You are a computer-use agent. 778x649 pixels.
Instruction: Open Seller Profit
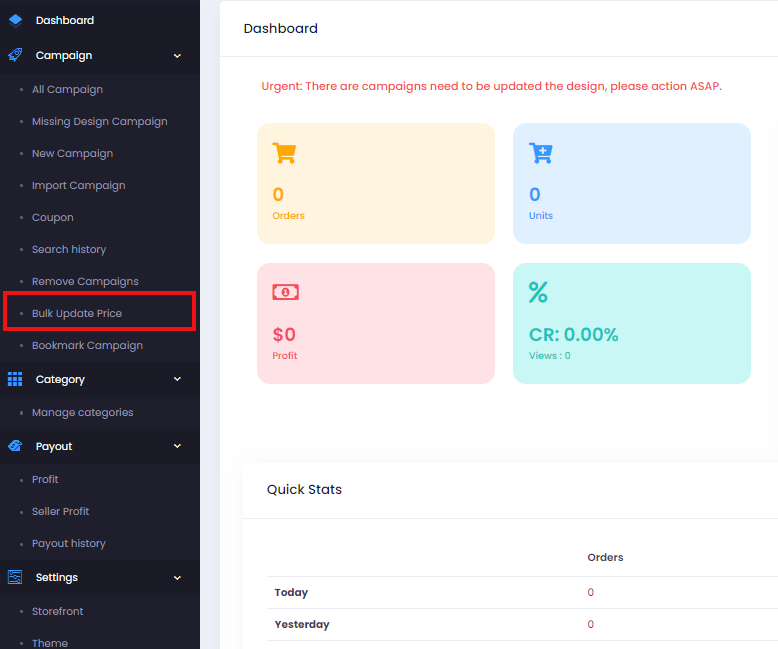pos(61,511)
